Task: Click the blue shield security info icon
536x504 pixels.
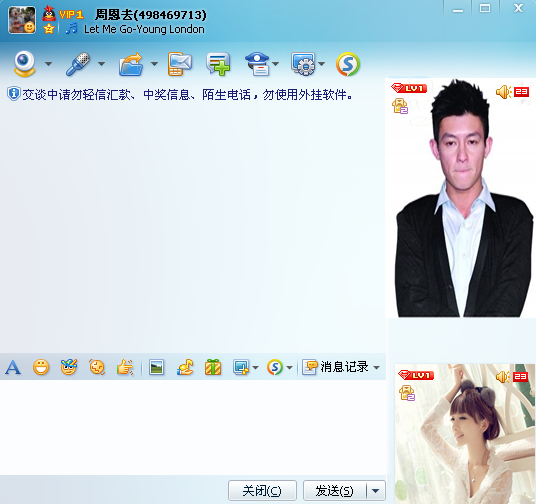Action: pyautogui.click(x=13, y=94)
